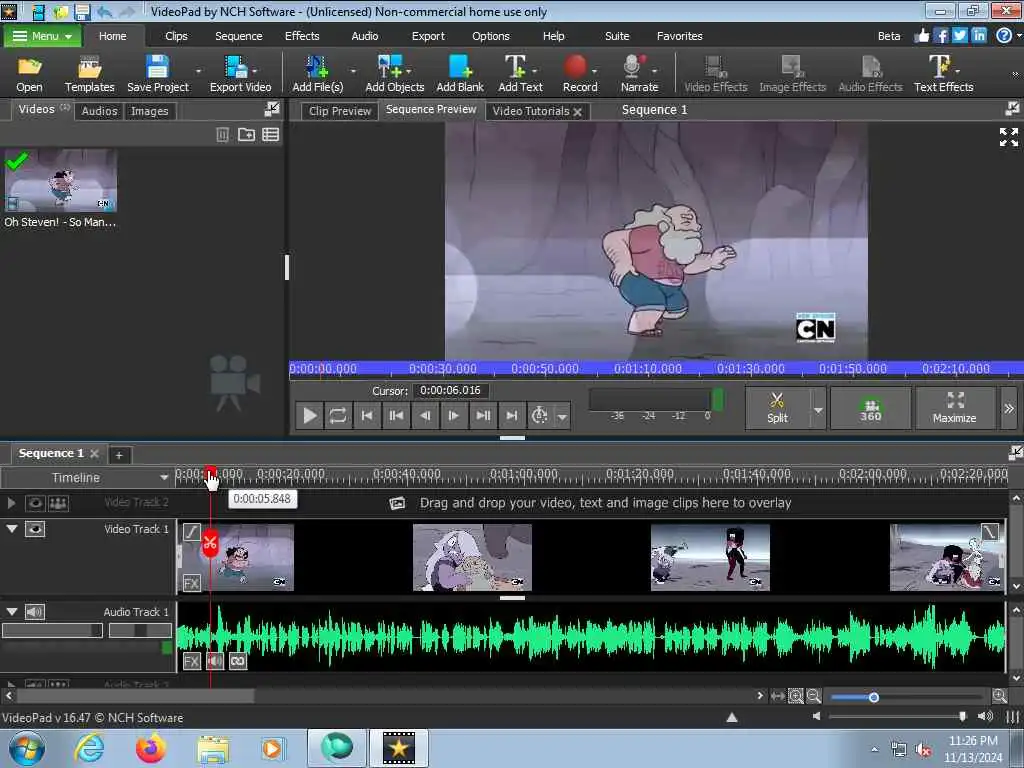Click the Facebook share icon
Screen dimensions: 1024x768
click(x=941, y=36)
